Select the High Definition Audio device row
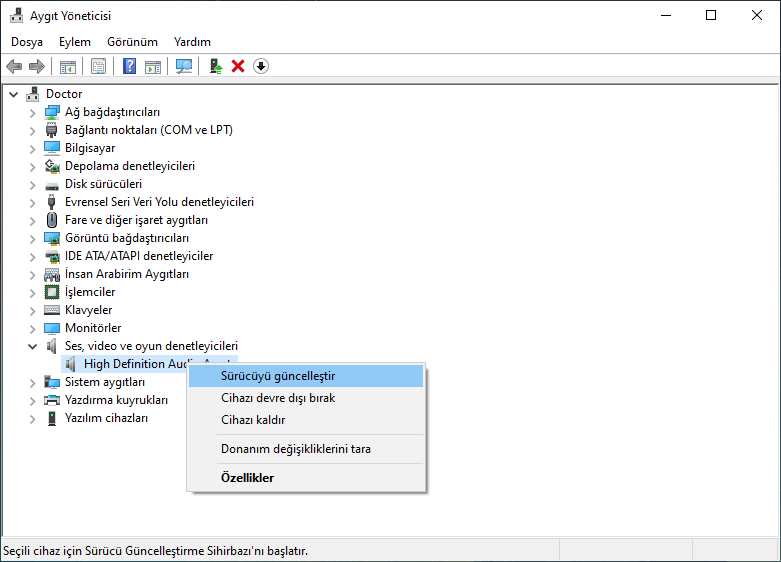This screenshot has width=781, height=562. 149,364
